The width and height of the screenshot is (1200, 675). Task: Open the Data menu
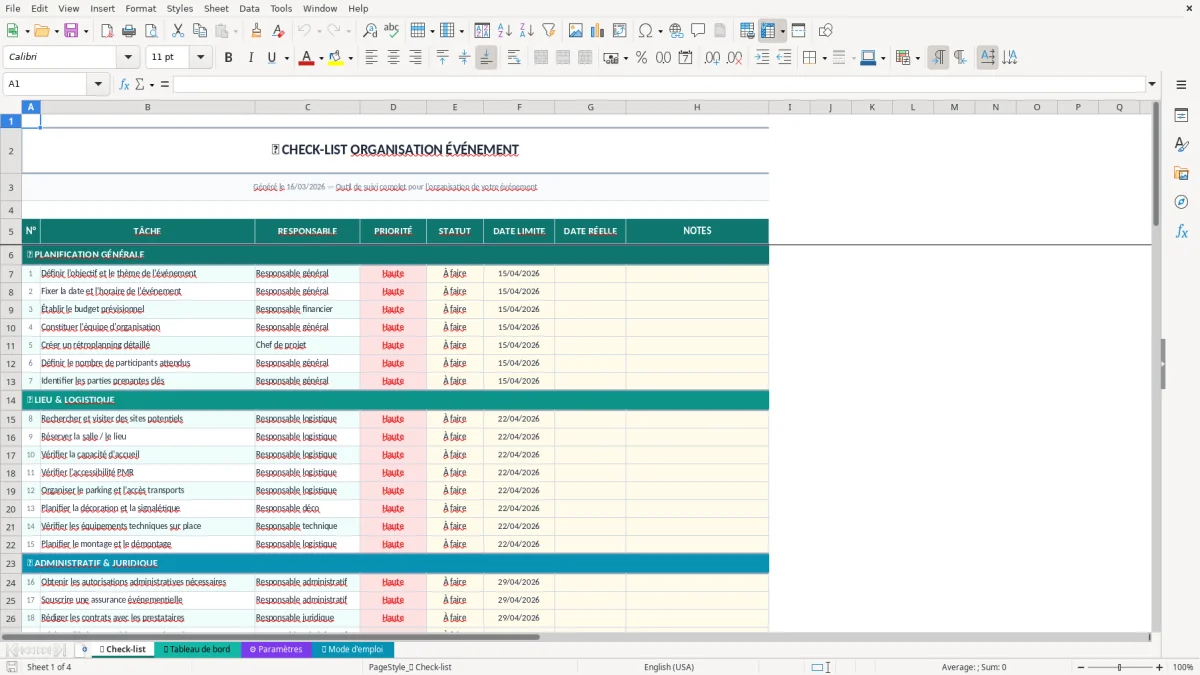[249, 8]
